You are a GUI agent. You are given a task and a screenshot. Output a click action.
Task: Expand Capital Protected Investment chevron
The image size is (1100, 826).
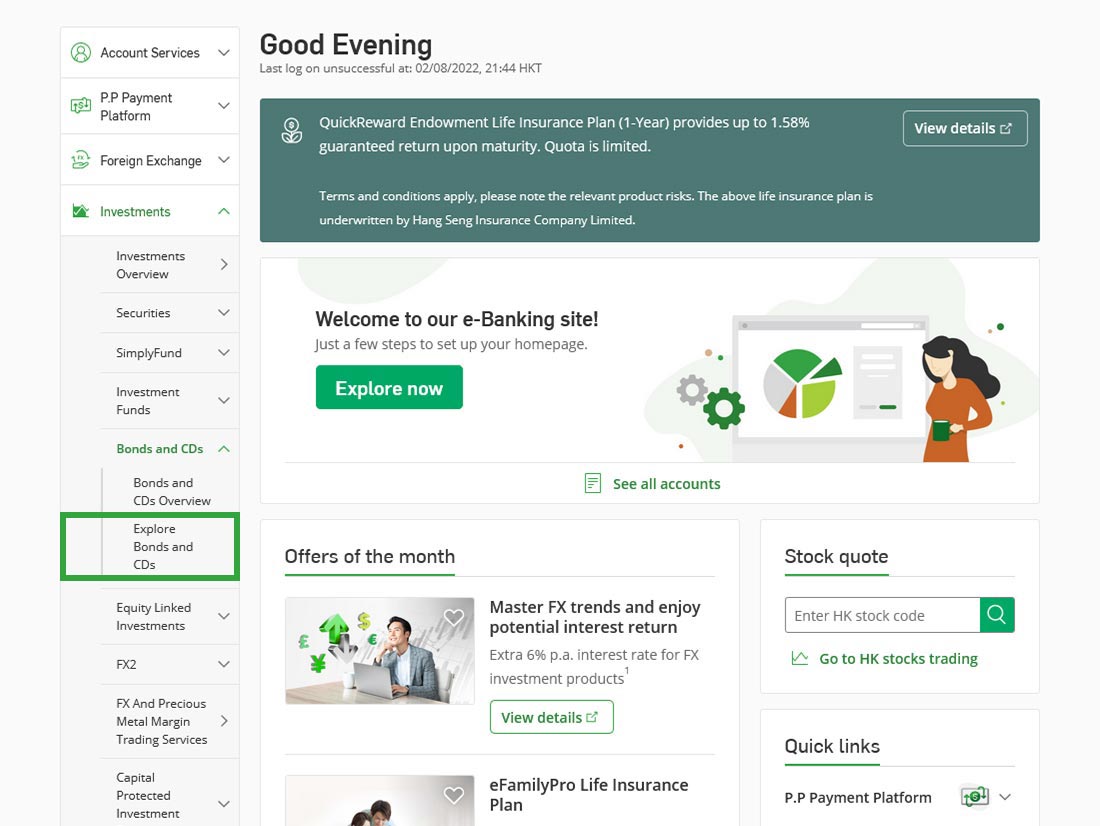tap(224, 804)
